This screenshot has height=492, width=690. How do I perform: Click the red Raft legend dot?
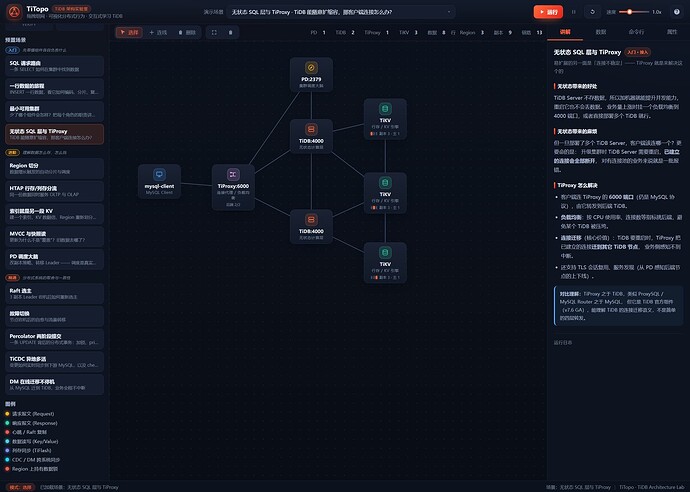(x=7, y=432)
